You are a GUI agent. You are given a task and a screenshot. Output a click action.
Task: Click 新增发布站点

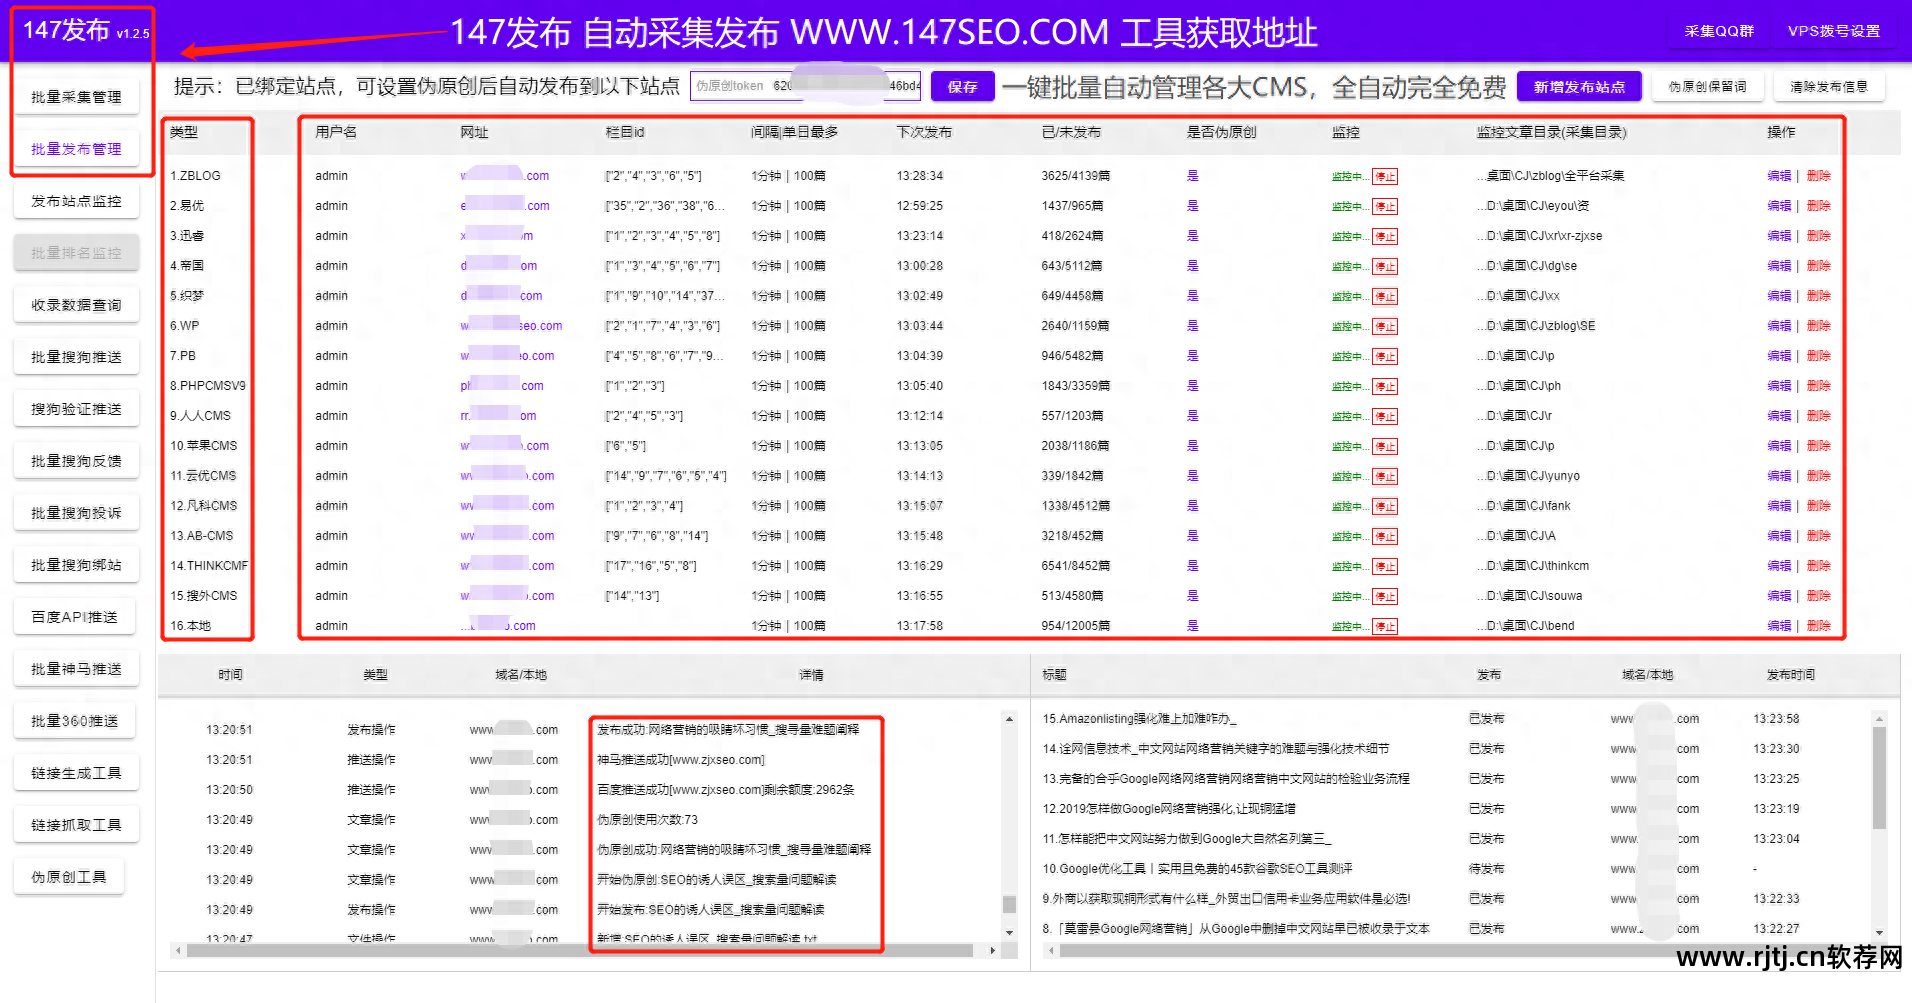point(1579,86)
